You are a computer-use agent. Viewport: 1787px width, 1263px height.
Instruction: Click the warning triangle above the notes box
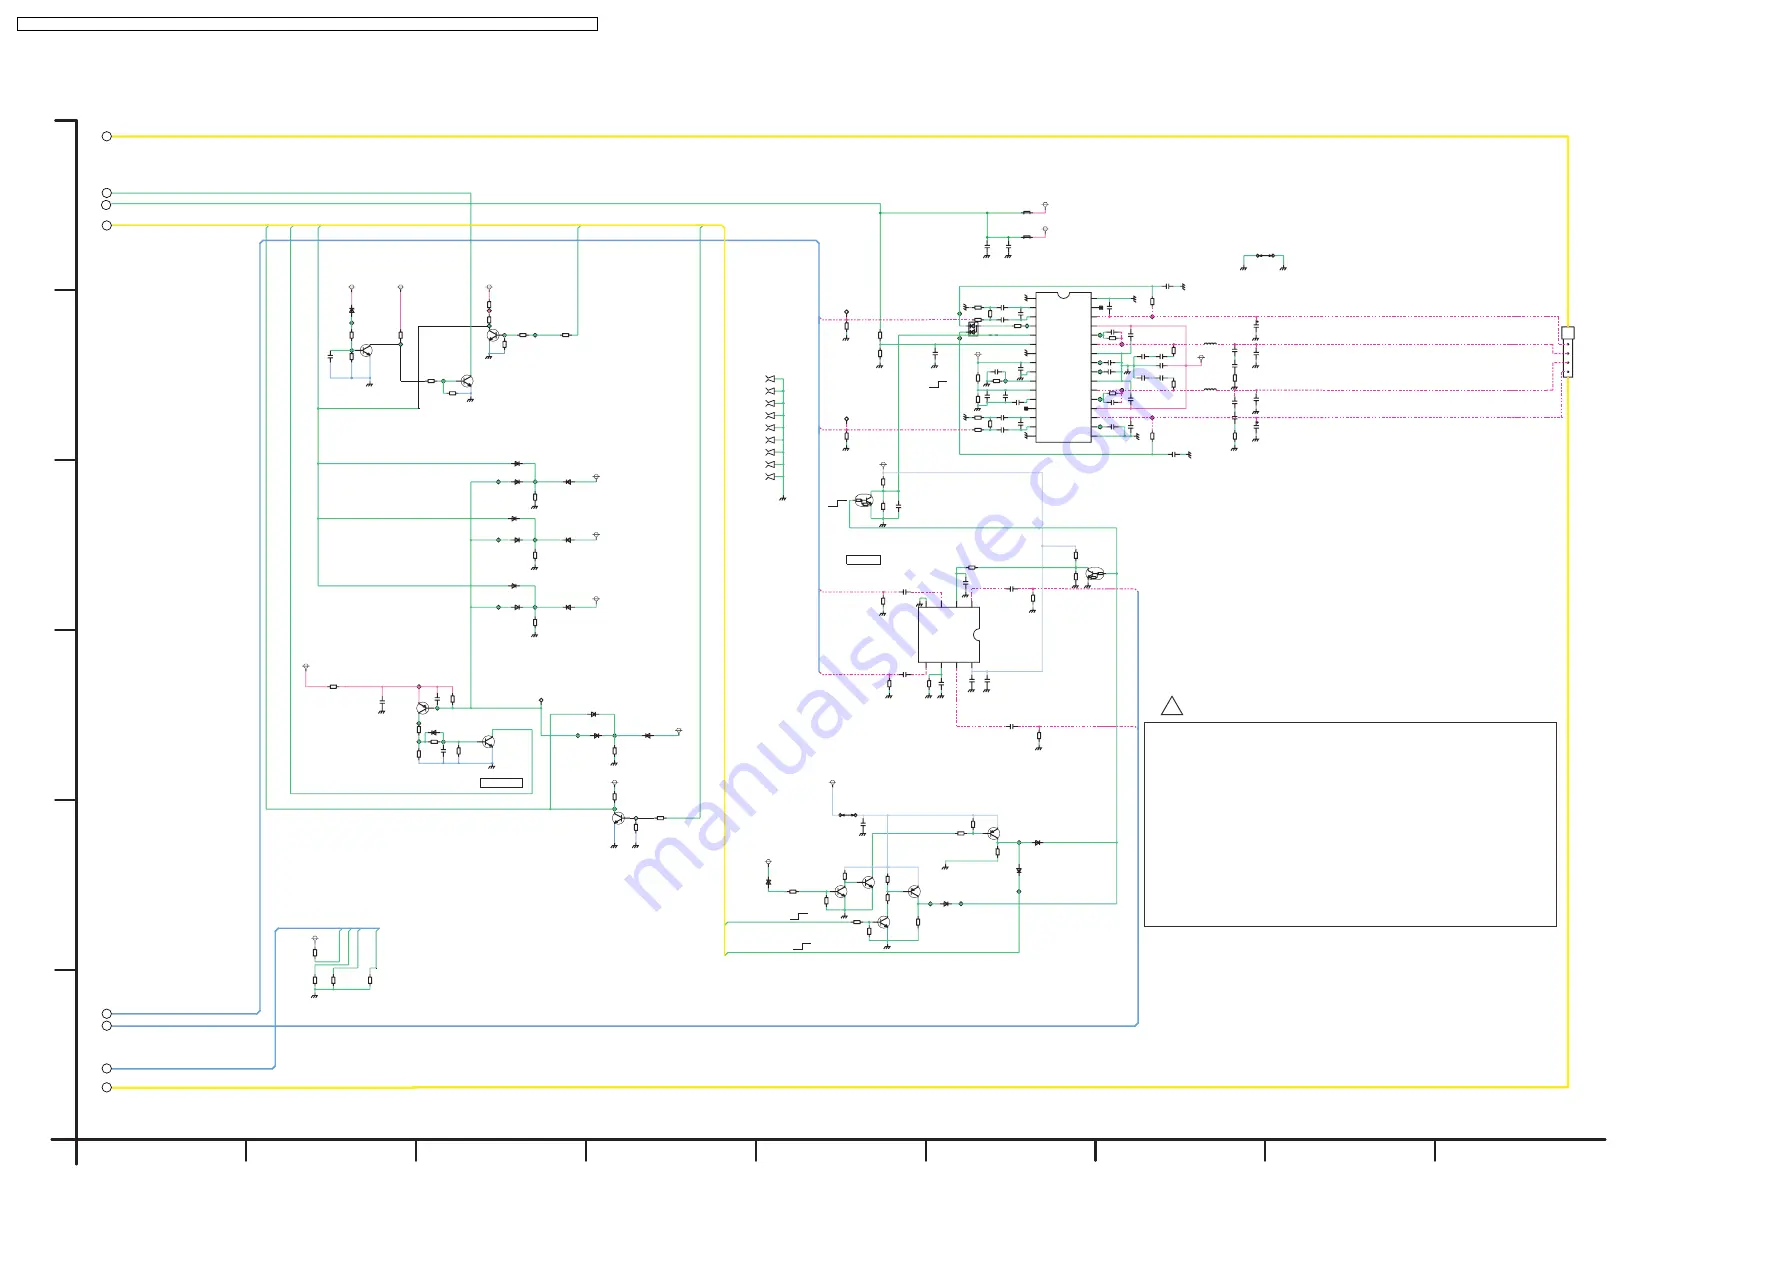(1172, 706)
